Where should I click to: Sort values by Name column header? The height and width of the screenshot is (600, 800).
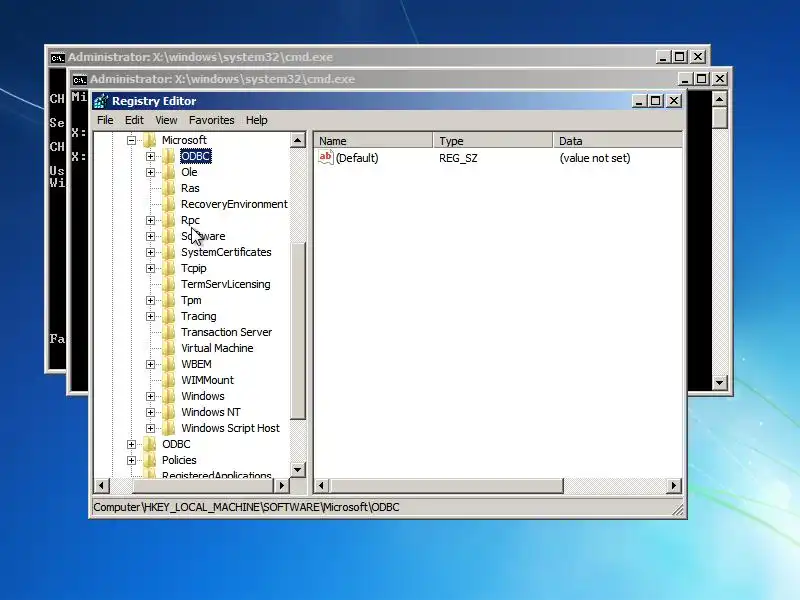tap(373, 141)
